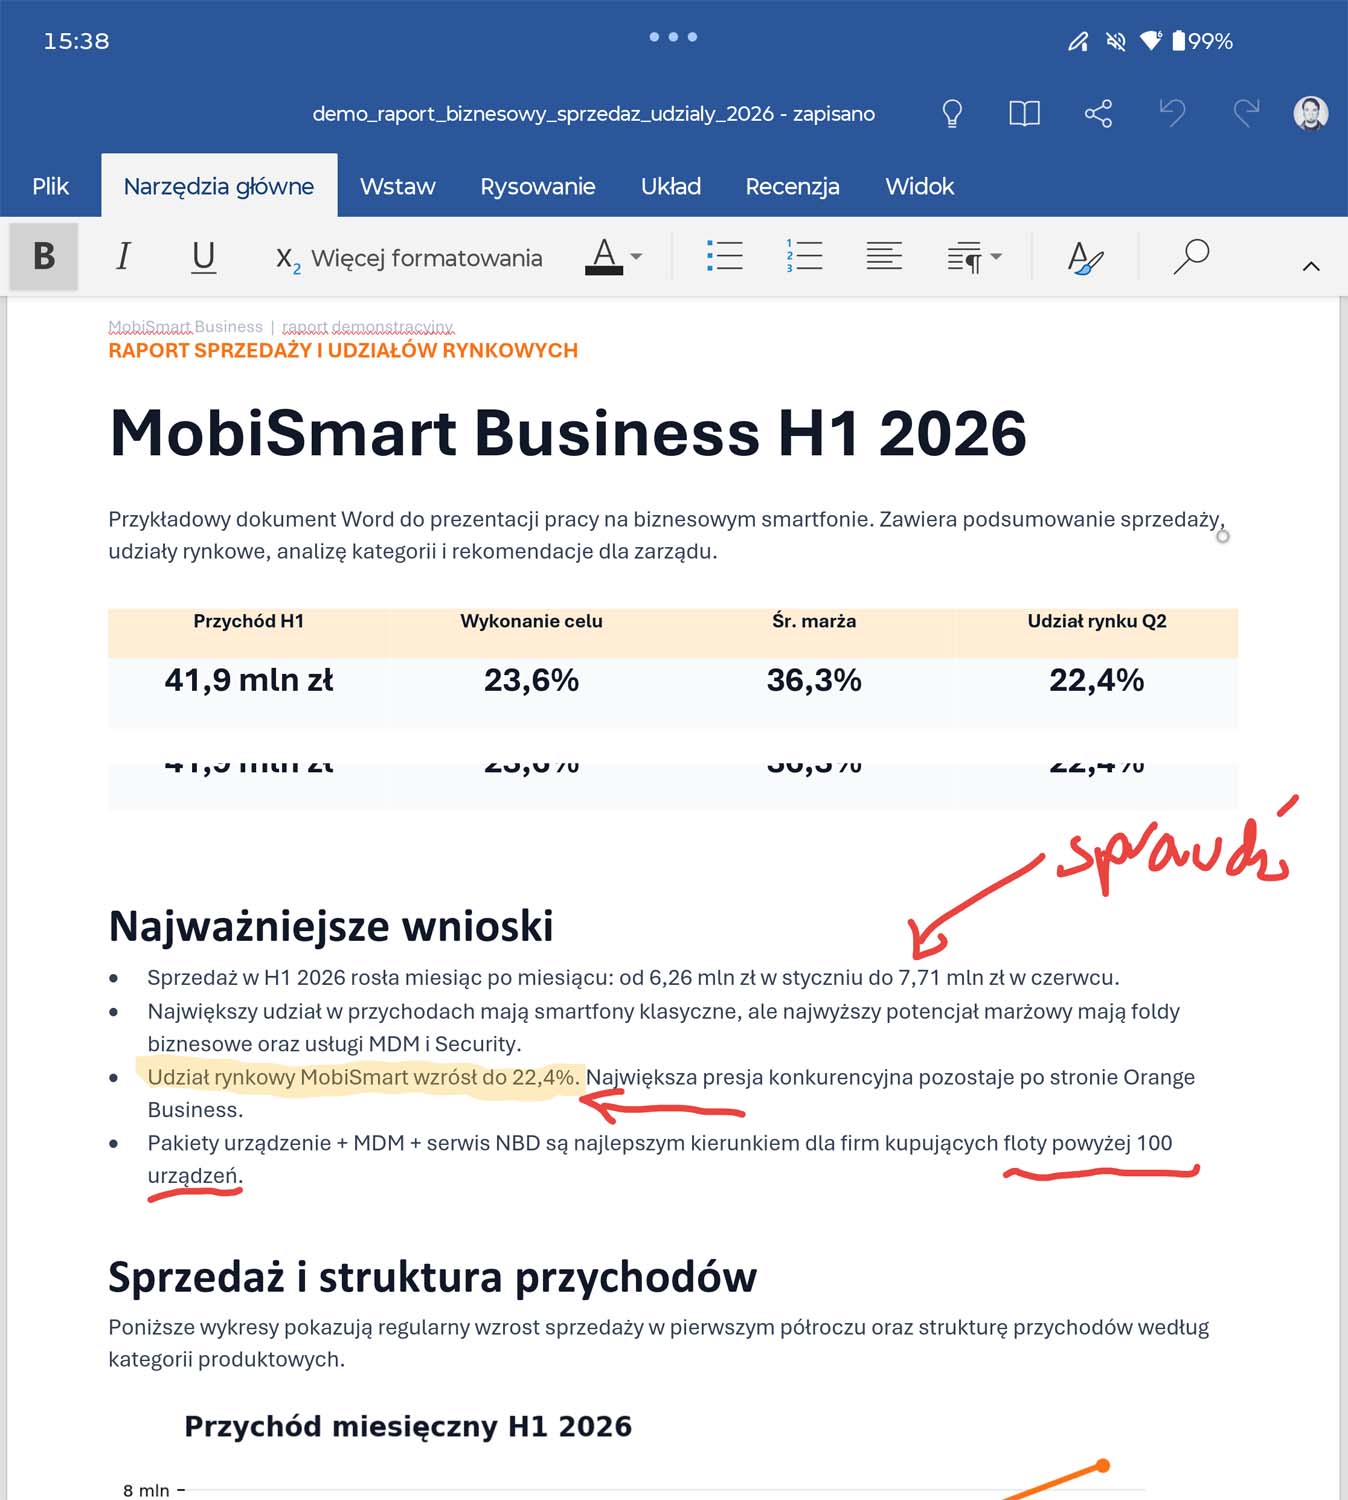Tap the muted sound status icon
This screenshot has width=1348, height=1500.
[1115, 41]
